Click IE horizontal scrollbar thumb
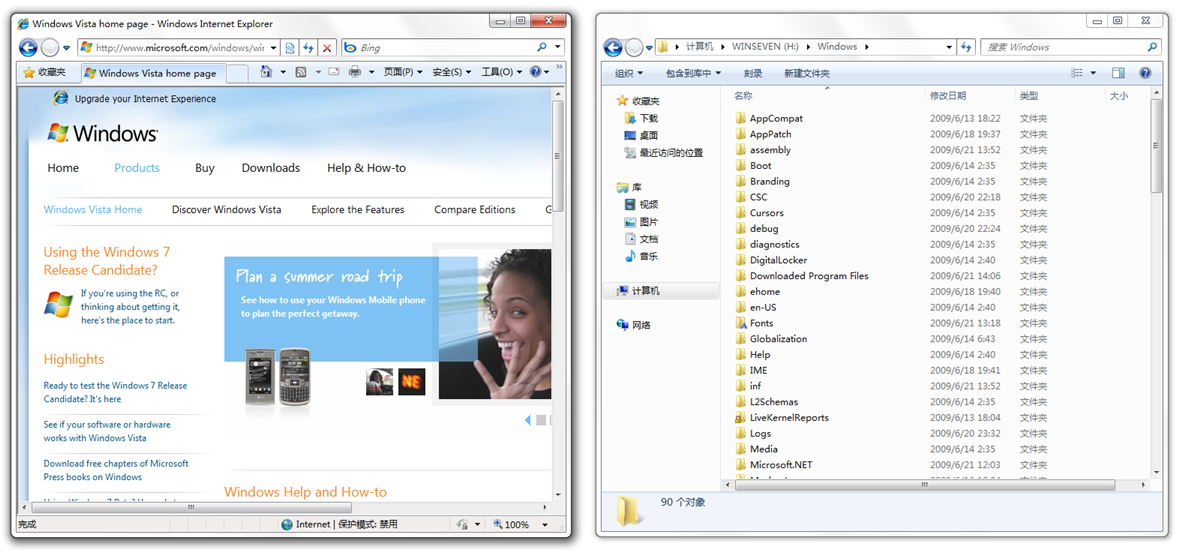 click(x=192, y=507)
